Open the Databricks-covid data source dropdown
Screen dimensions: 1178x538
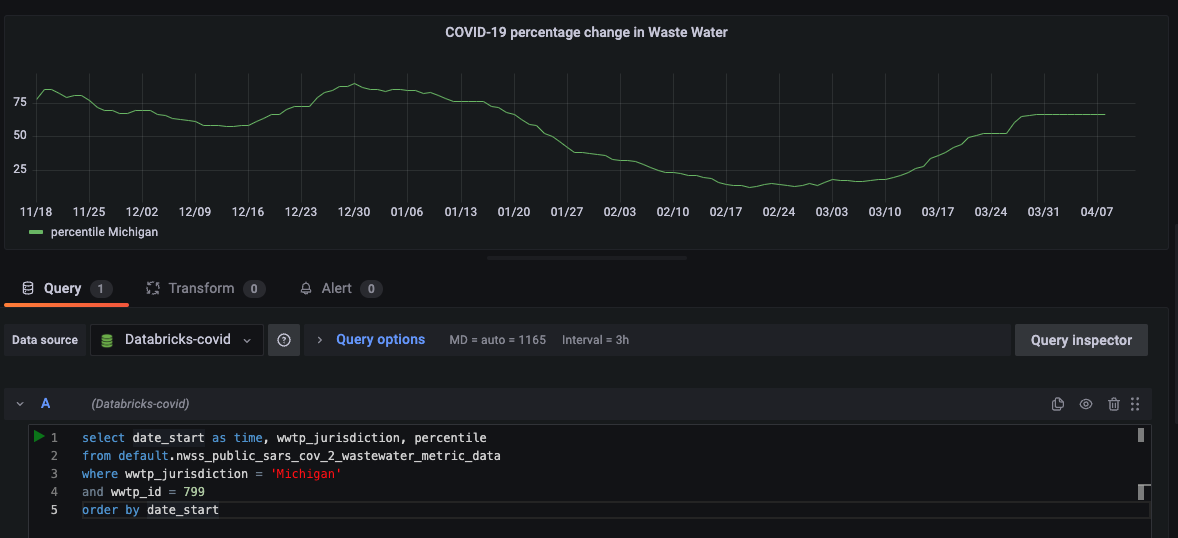tap(177, 340)
